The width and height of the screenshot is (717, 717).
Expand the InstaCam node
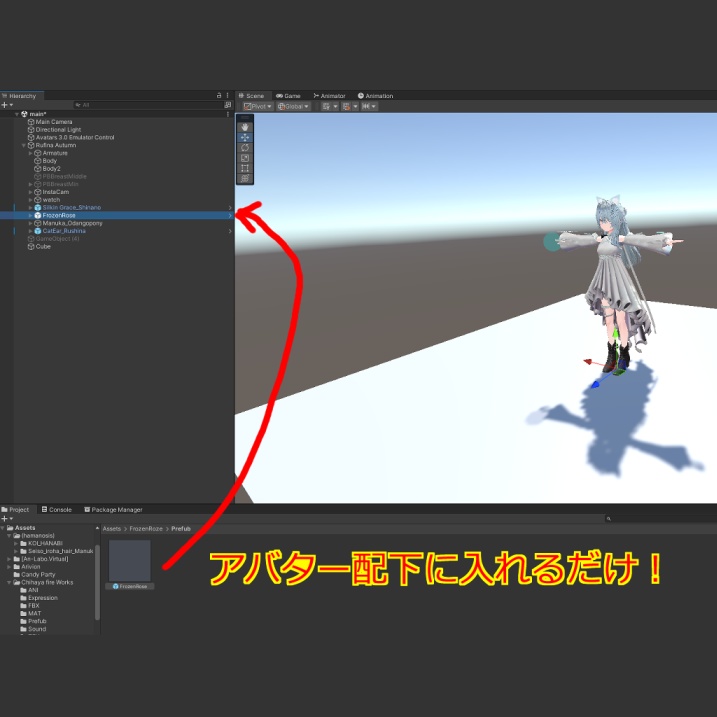click(31, 192)
